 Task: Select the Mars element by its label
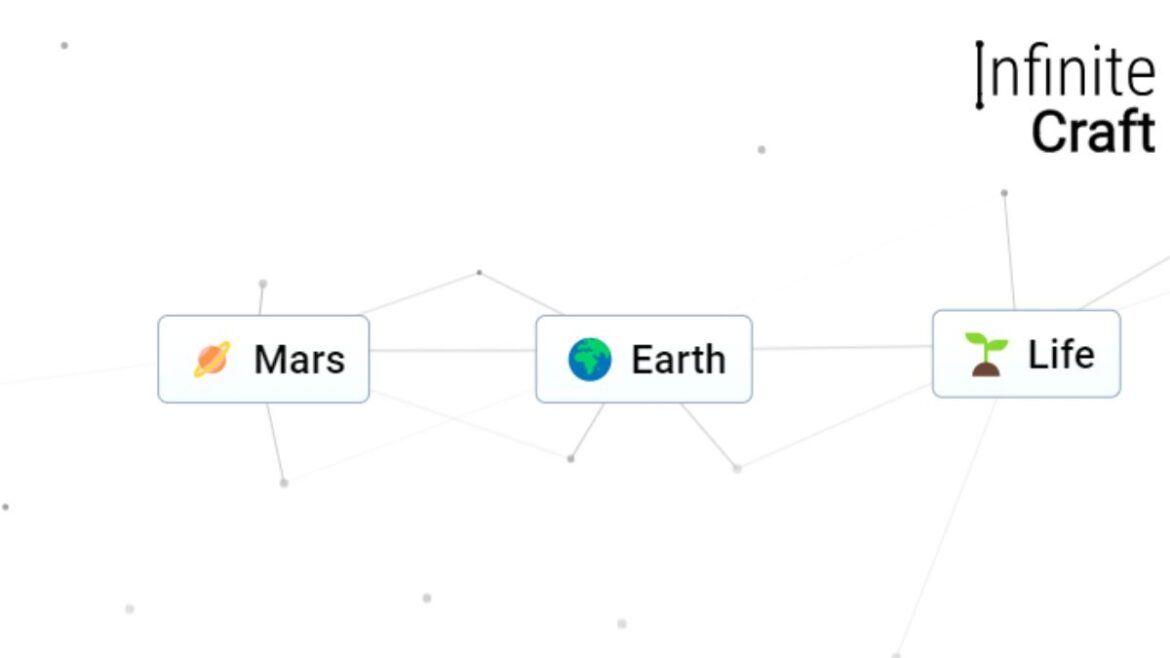pos(299,359)
